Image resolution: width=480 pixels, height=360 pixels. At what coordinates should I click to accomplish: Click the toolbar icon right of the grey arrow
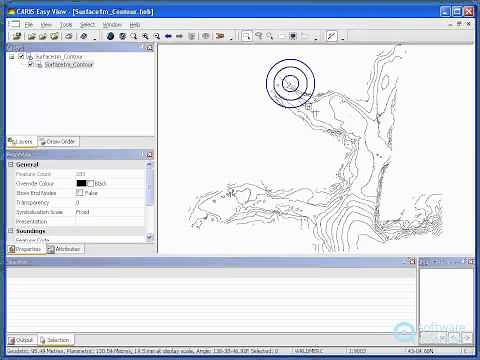click(x=192, y=36)
